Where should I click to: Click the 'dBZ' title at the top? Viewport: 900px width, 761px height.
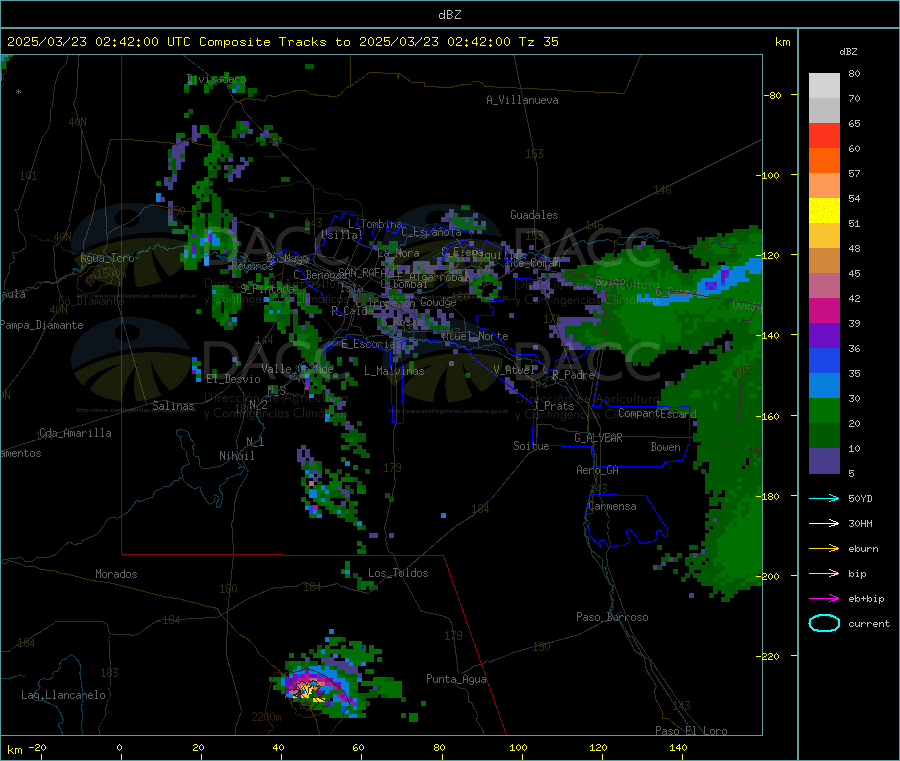click(449, 14)
